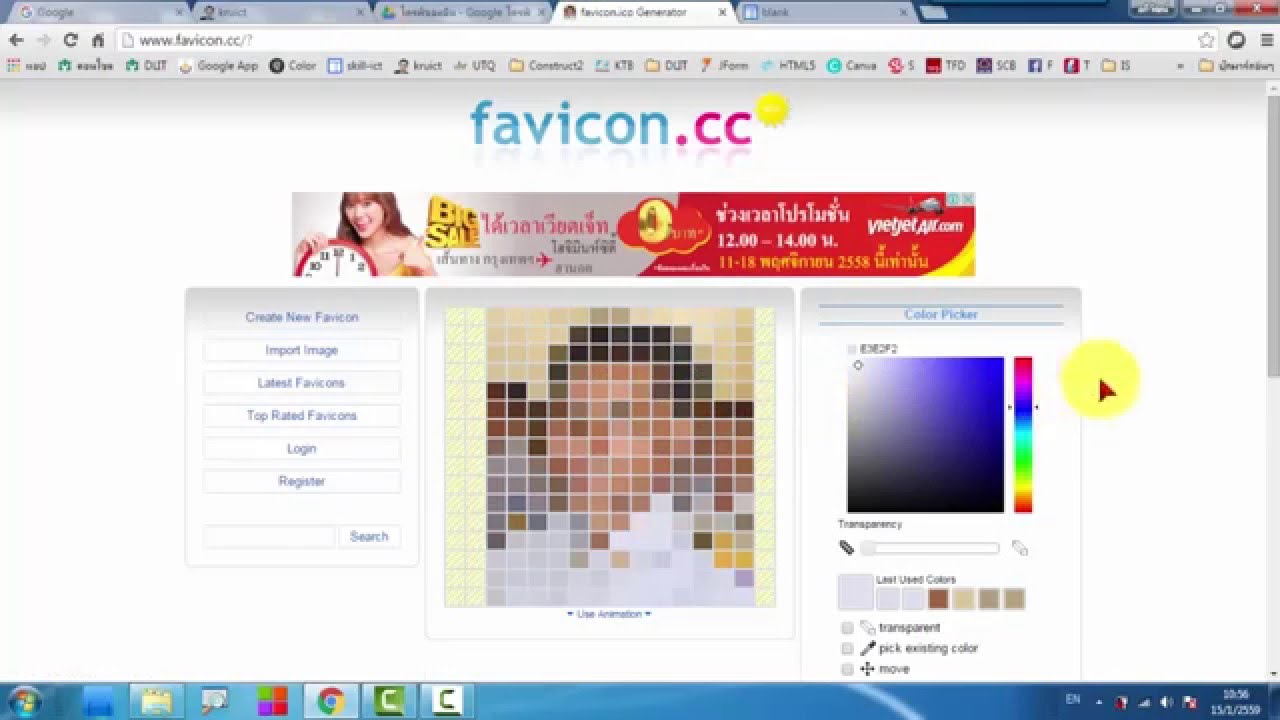Screen dimensions: 1280x720
Task: Expand the Use Animation dropdown
Action: [609, 614]
